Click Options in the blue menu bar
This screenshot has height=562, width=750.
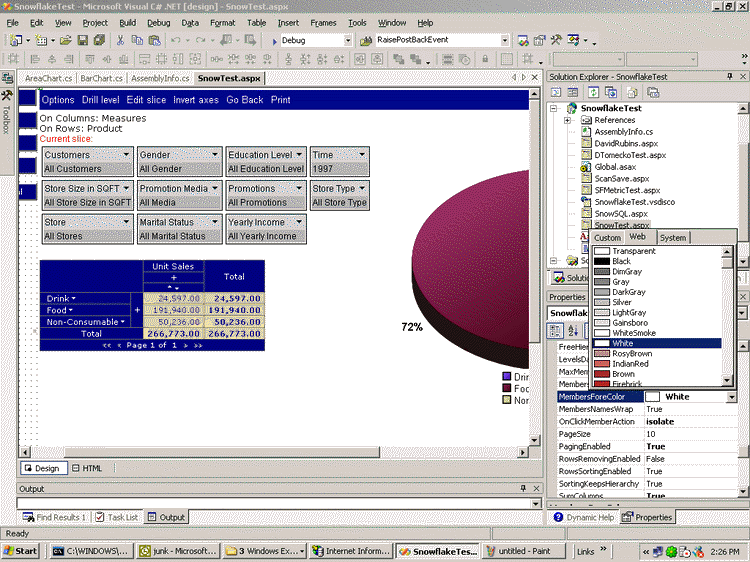58,100
